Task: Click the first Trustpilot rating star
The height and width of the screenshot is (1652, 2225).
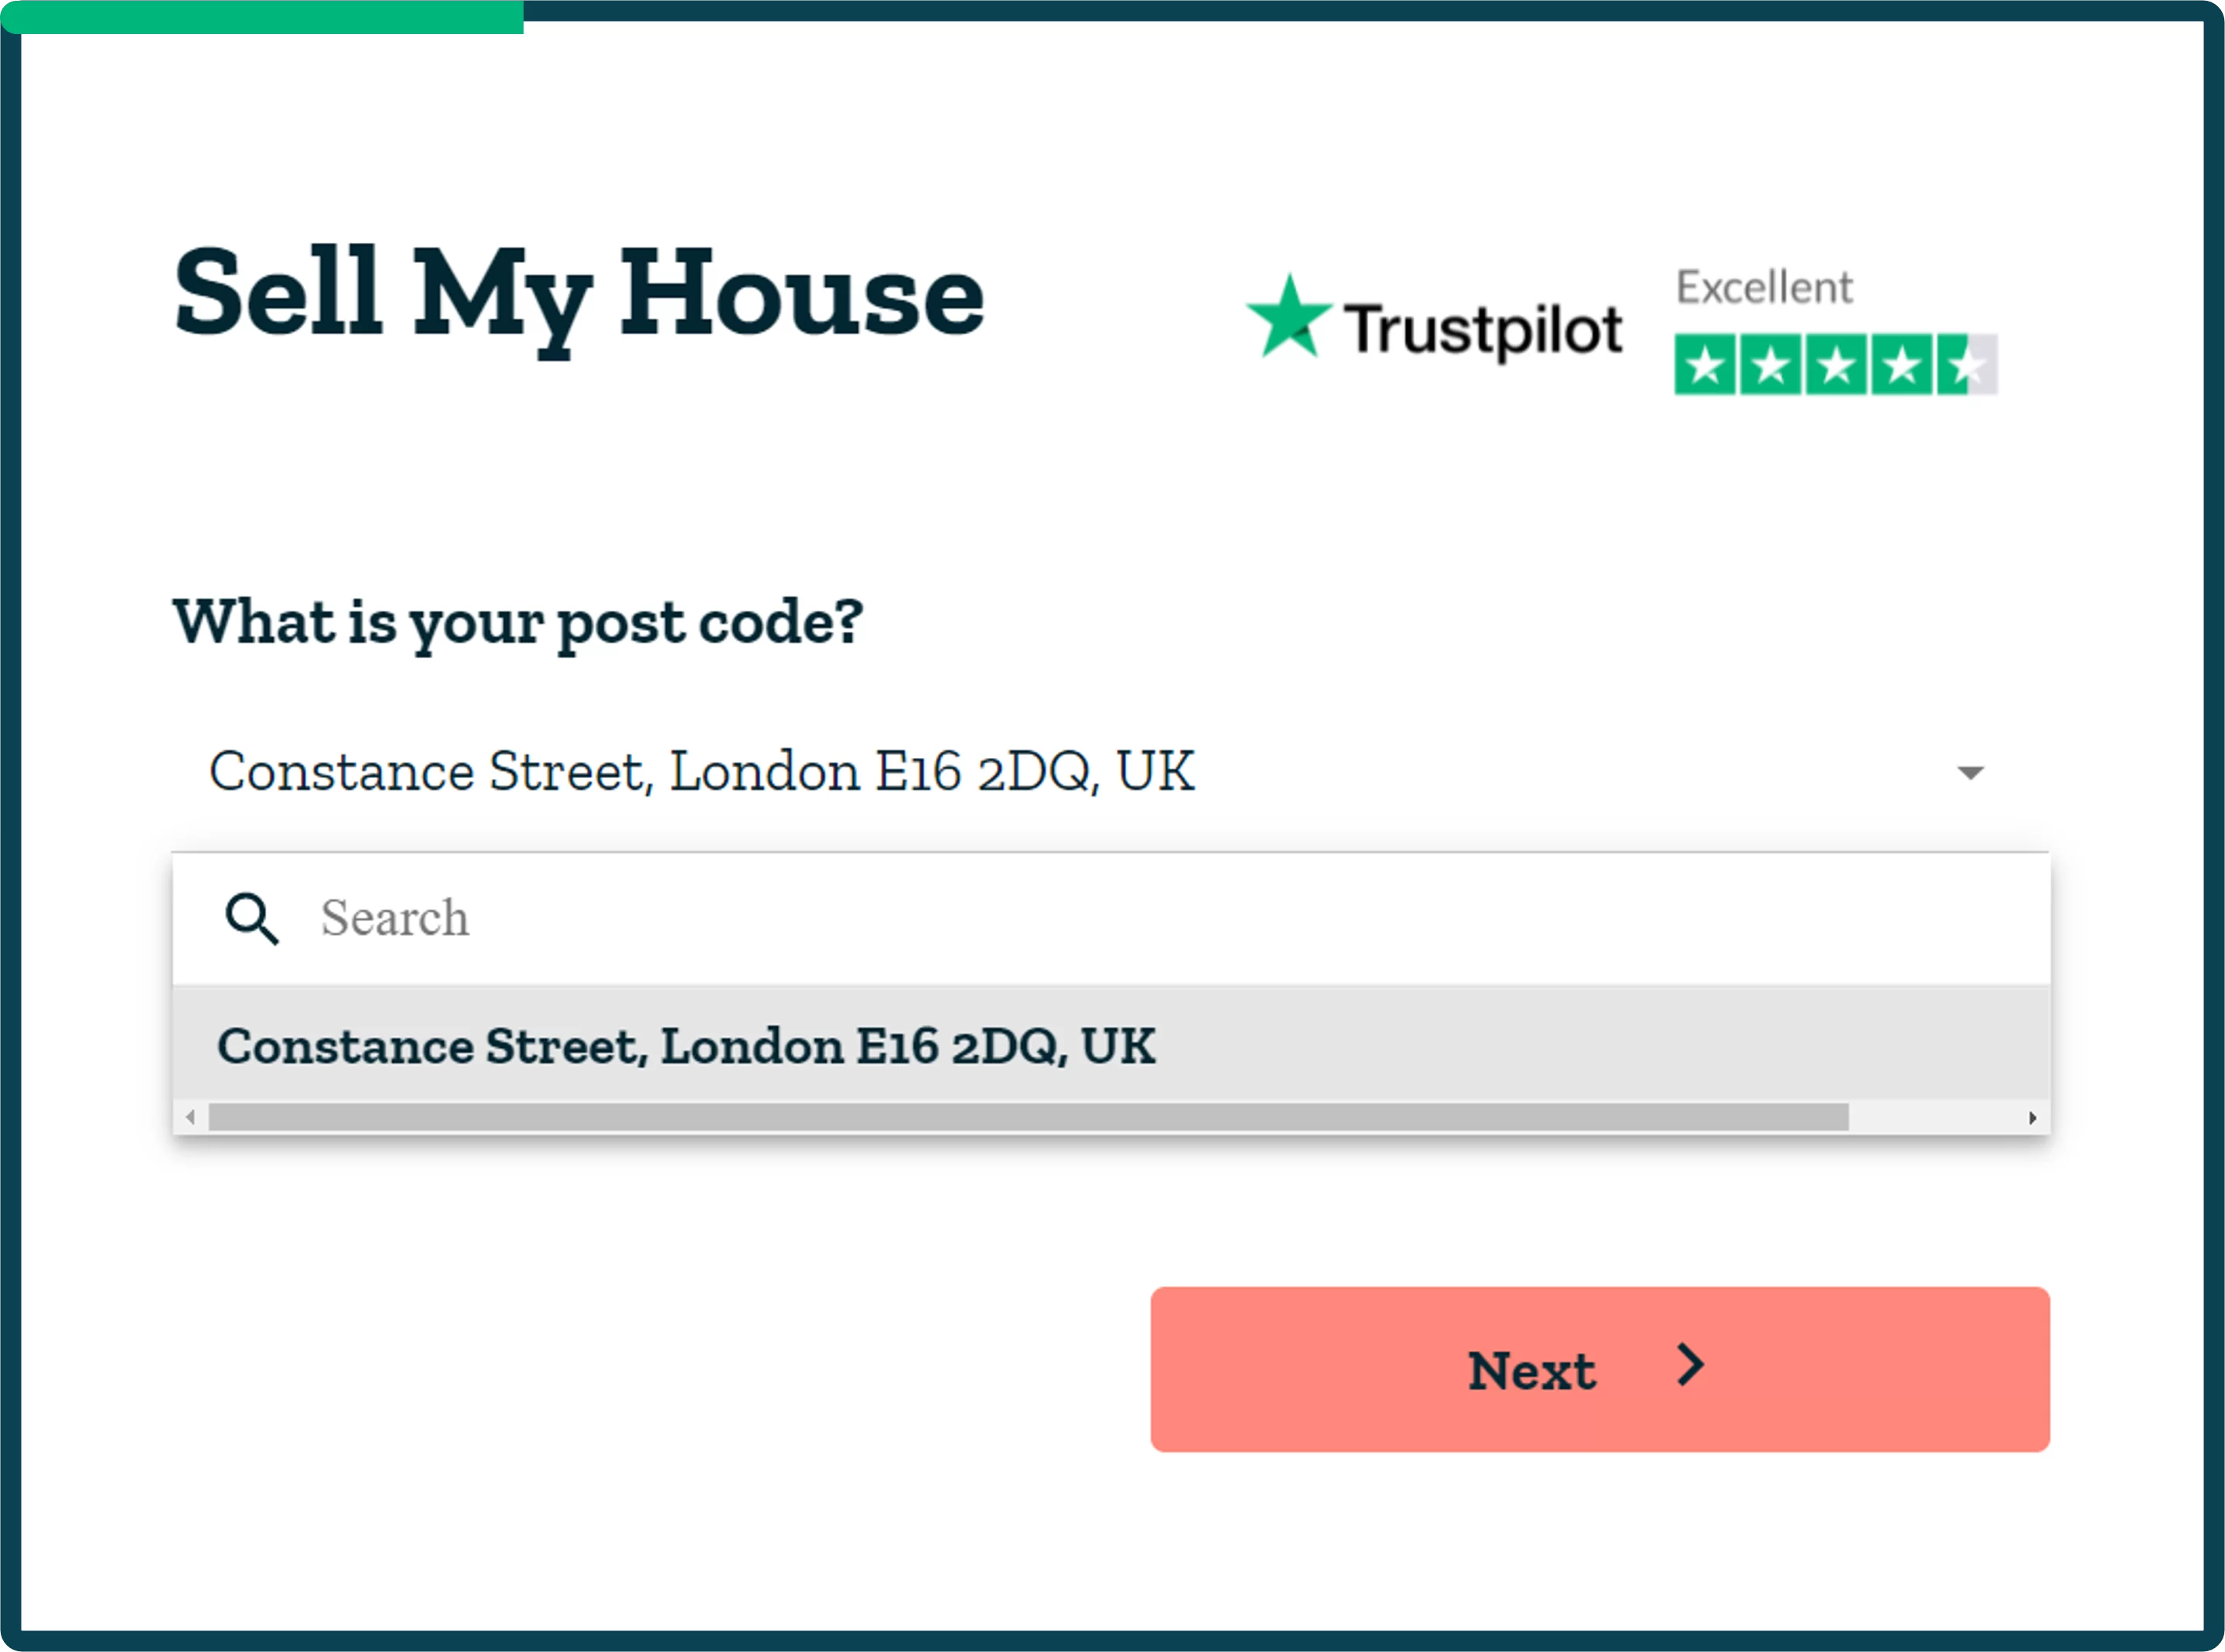Action: (x=1705, y=365)
